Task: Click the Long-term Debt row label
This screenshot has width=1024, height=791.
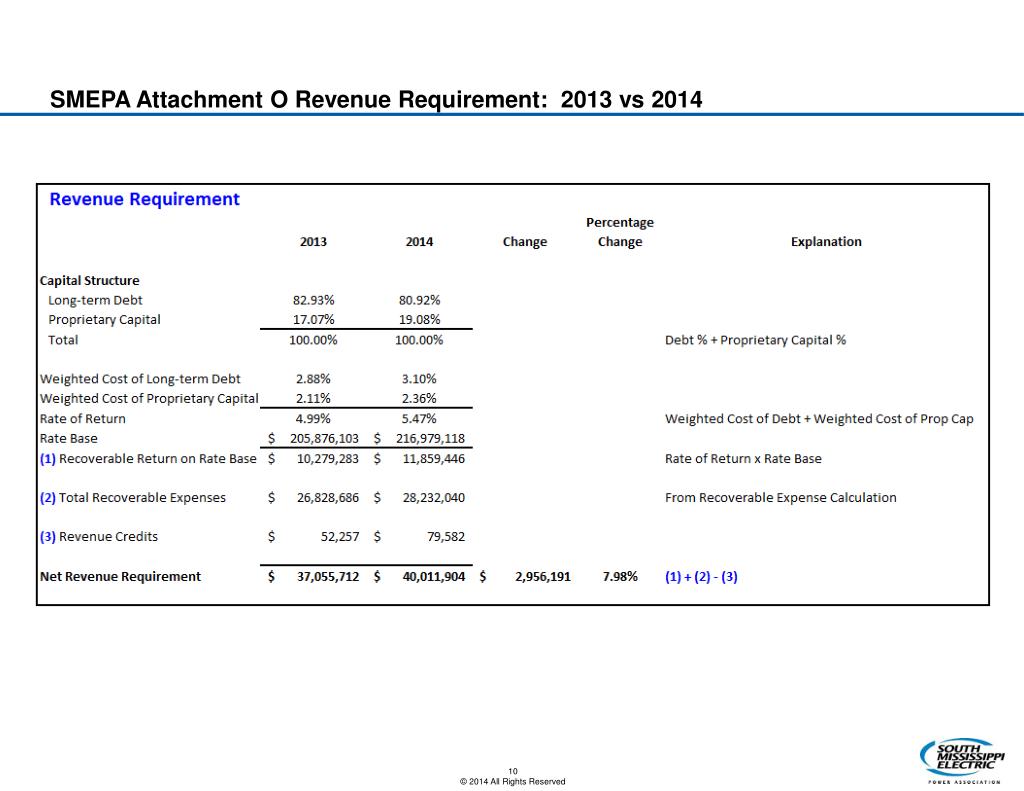Action: click(x=95, y=300)
